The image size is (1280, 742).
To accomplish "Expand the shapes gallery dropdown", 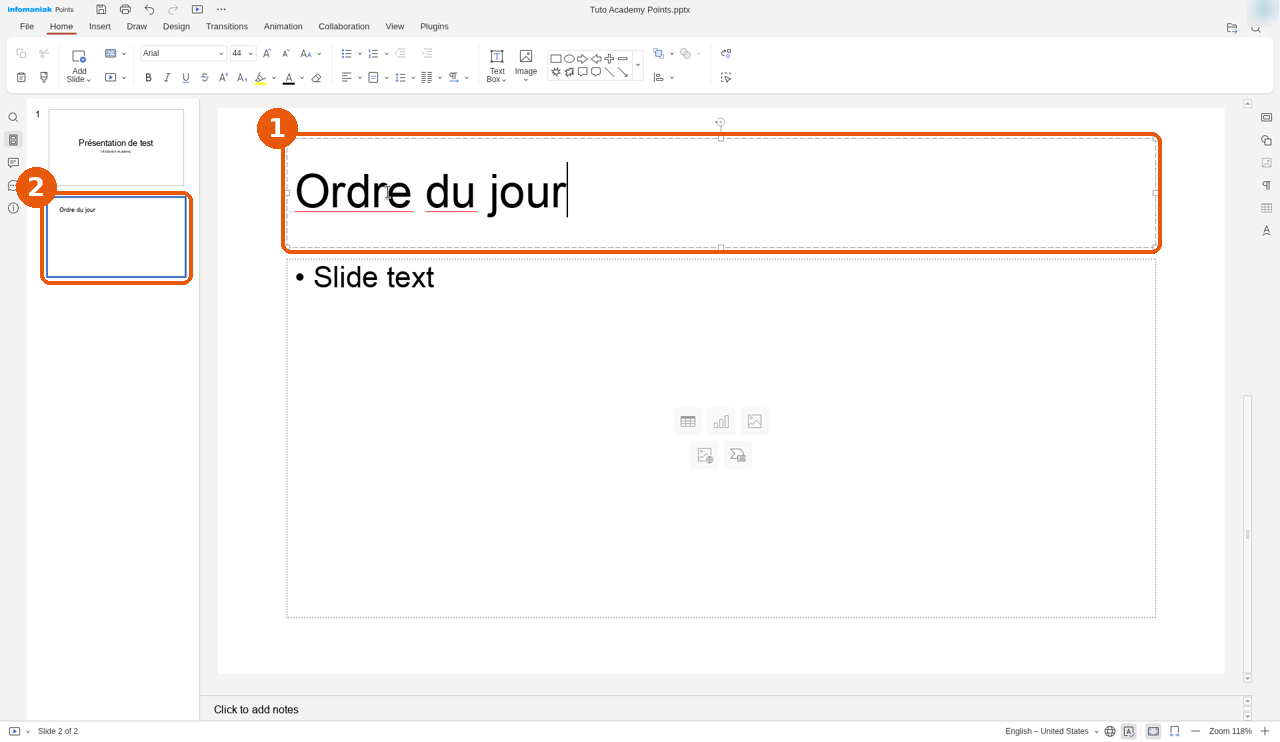I will click(638, 65).
